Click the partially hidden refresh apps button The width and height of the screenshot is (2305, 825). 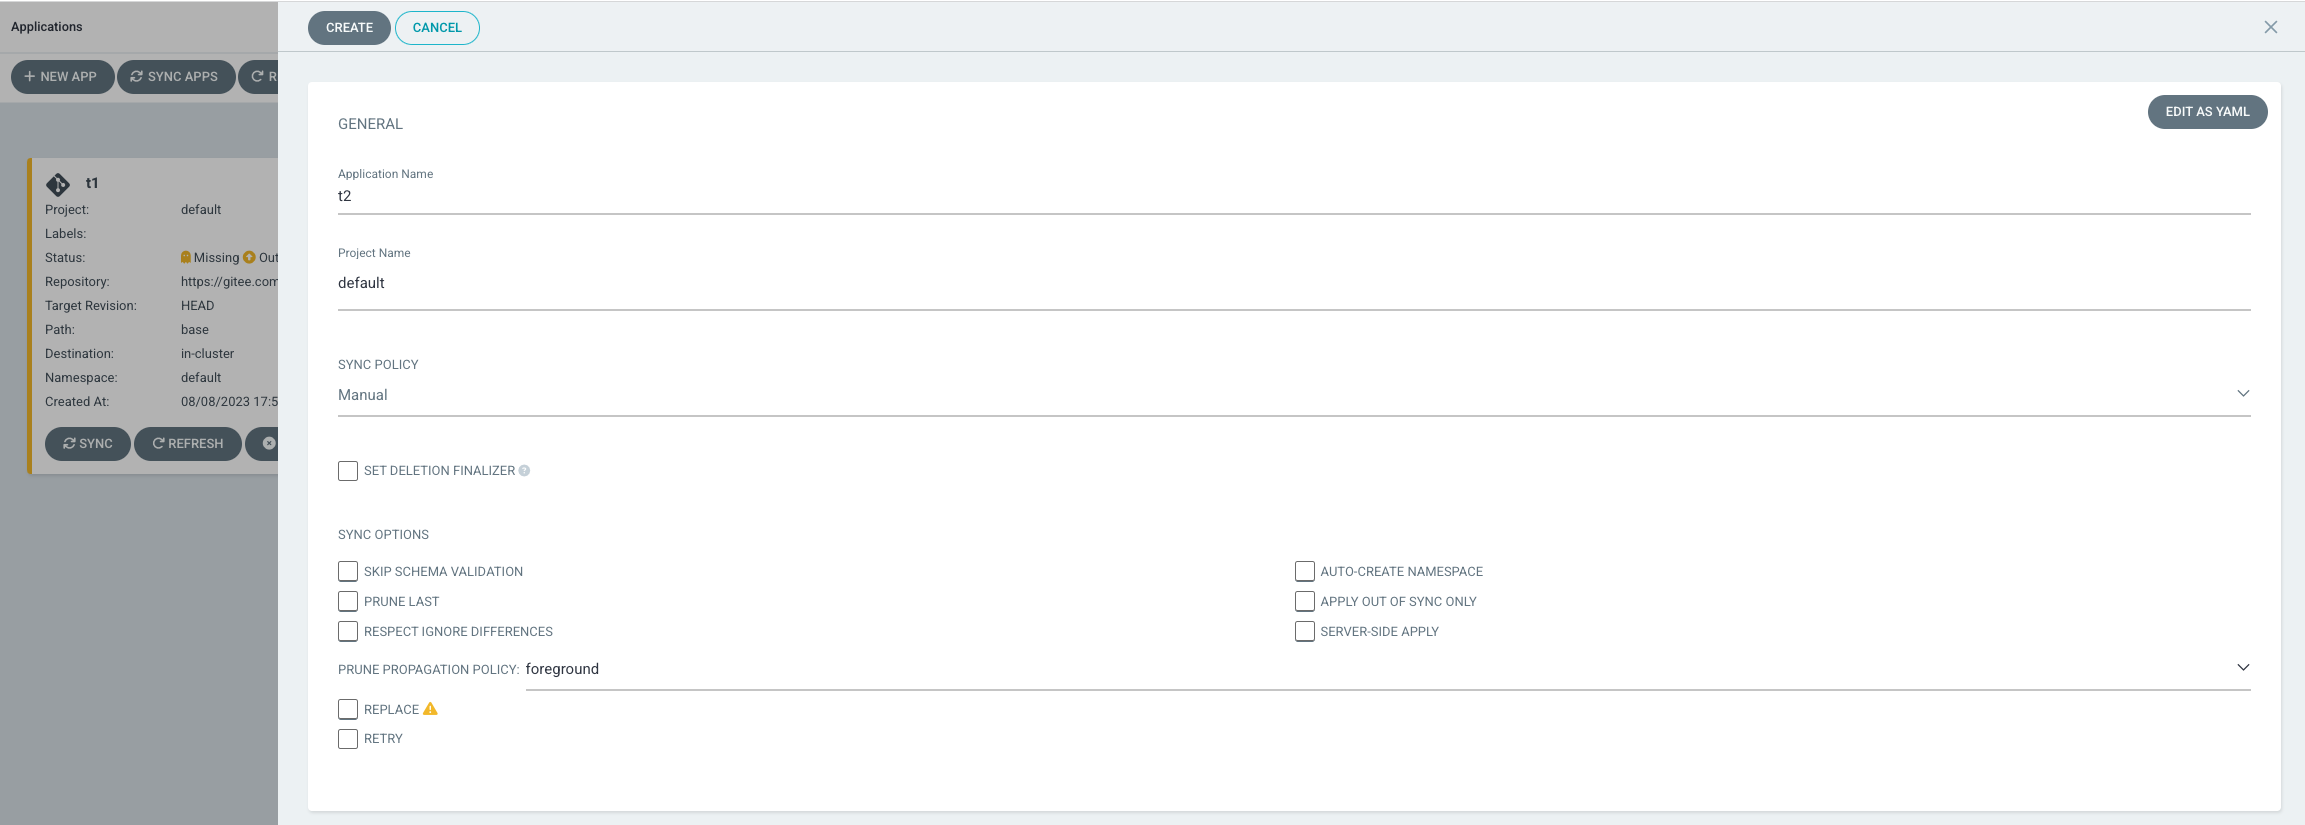pos(259,77)
